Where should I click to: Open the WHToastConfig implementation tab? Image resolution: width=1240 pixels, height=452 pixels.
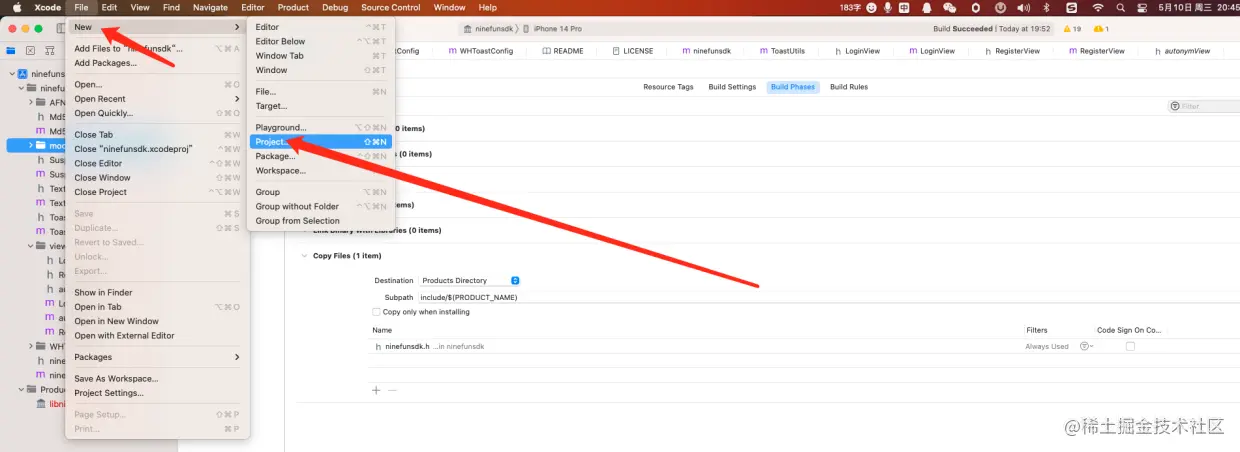[482, 50]
